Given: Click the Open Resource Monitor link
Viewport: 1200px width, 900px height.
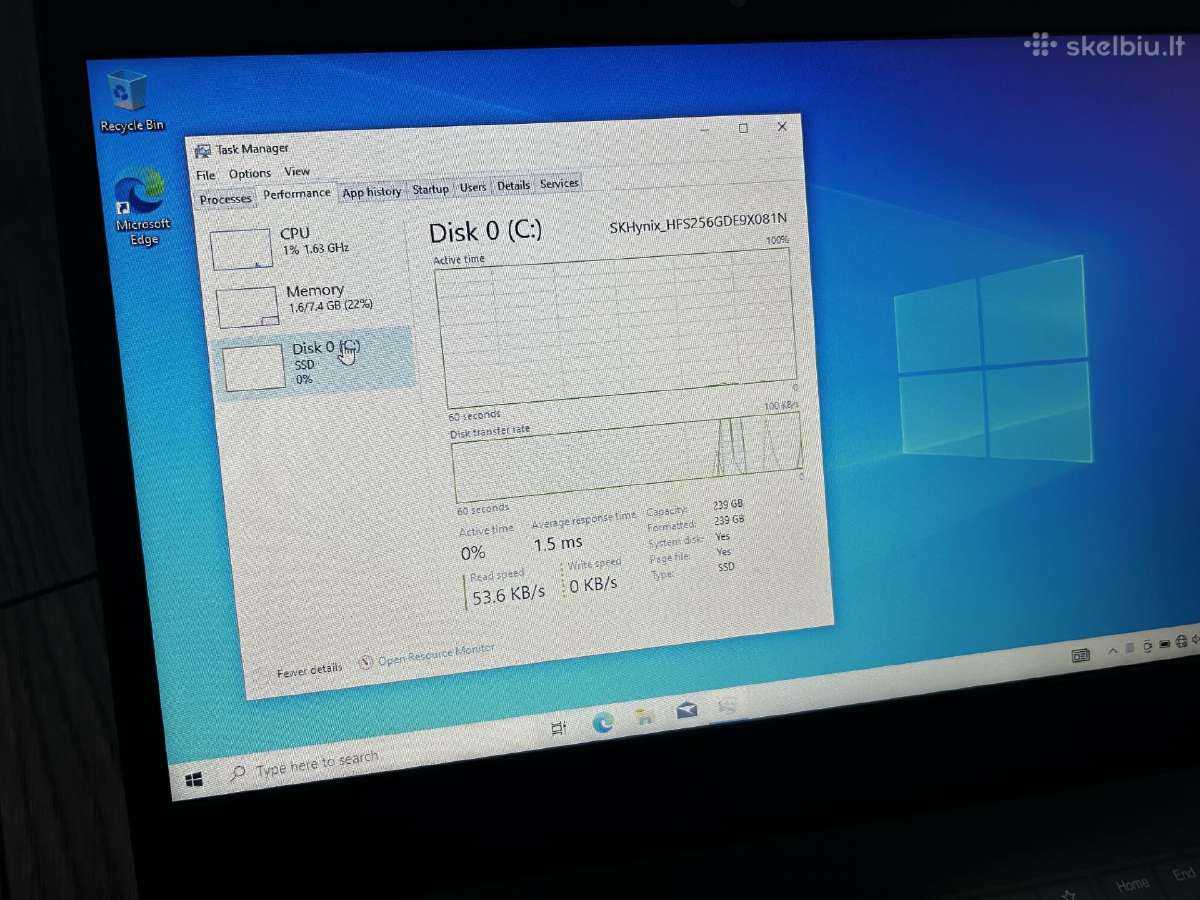Looking at the screenshot, I should click(435, 655).
